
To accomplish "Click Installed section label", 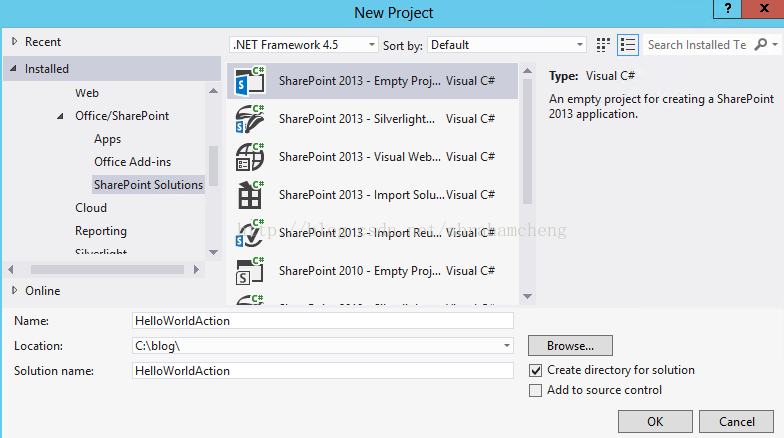I will pos(47,69).
